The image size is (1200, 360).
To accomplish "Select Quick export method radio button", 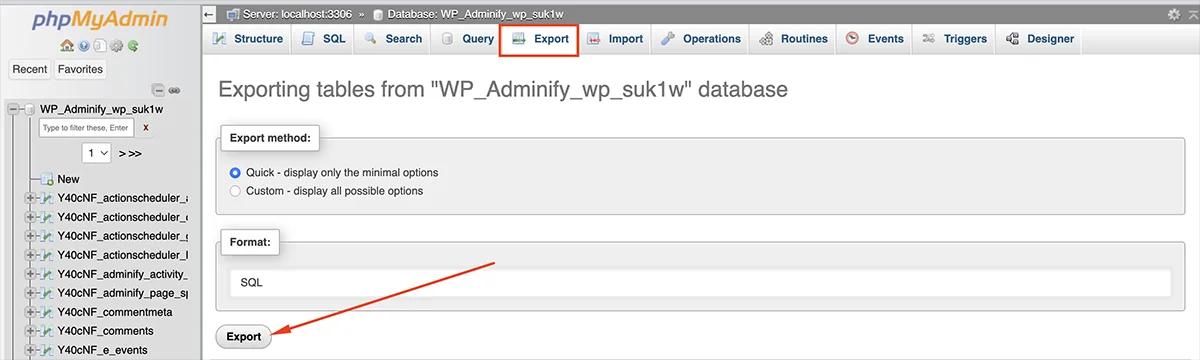I will (x=236, y=172).
